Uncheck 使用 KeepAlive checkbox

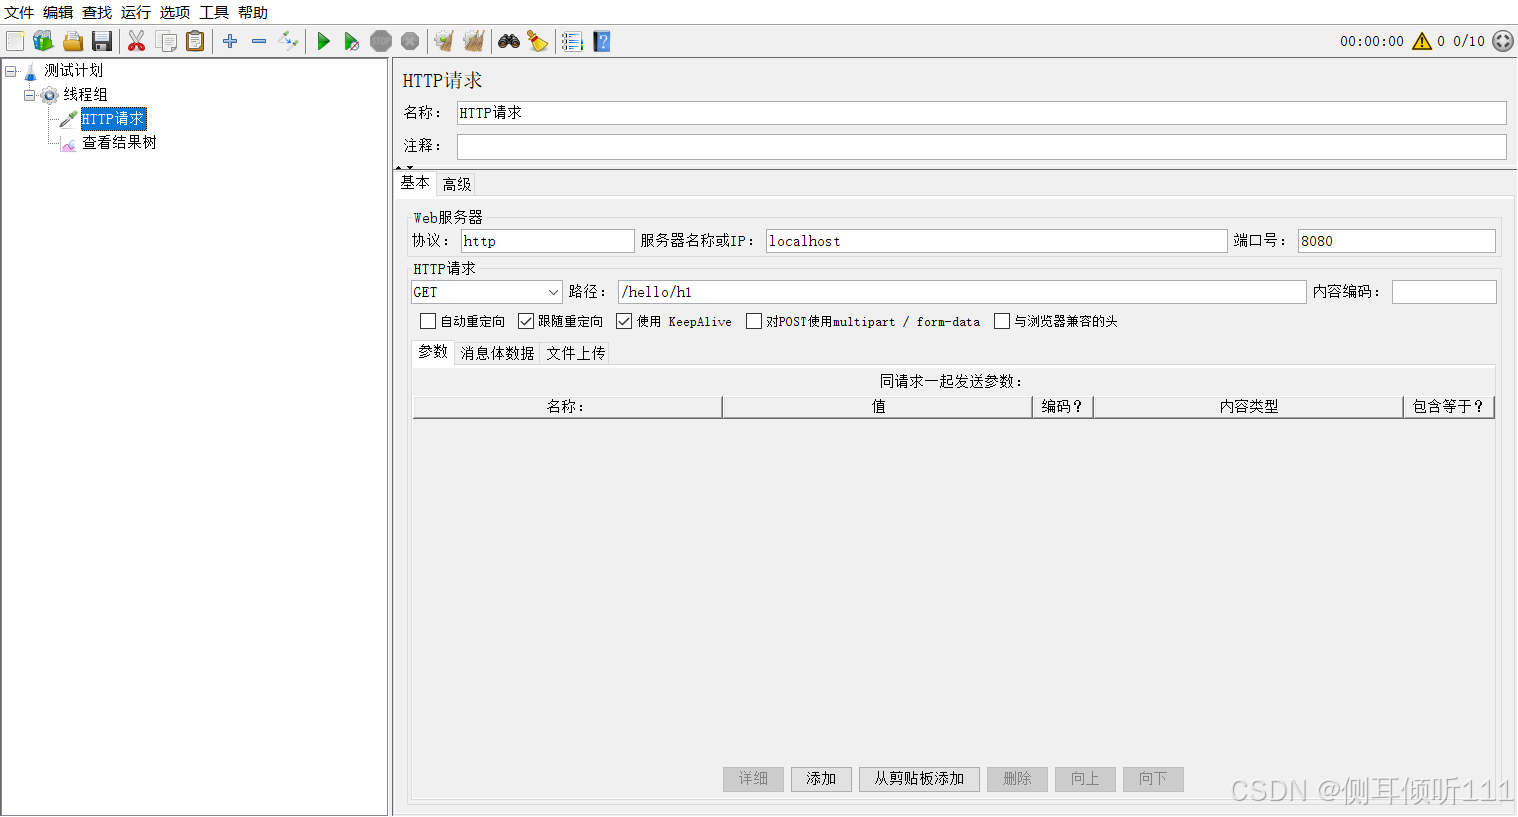tap(624, 321)
